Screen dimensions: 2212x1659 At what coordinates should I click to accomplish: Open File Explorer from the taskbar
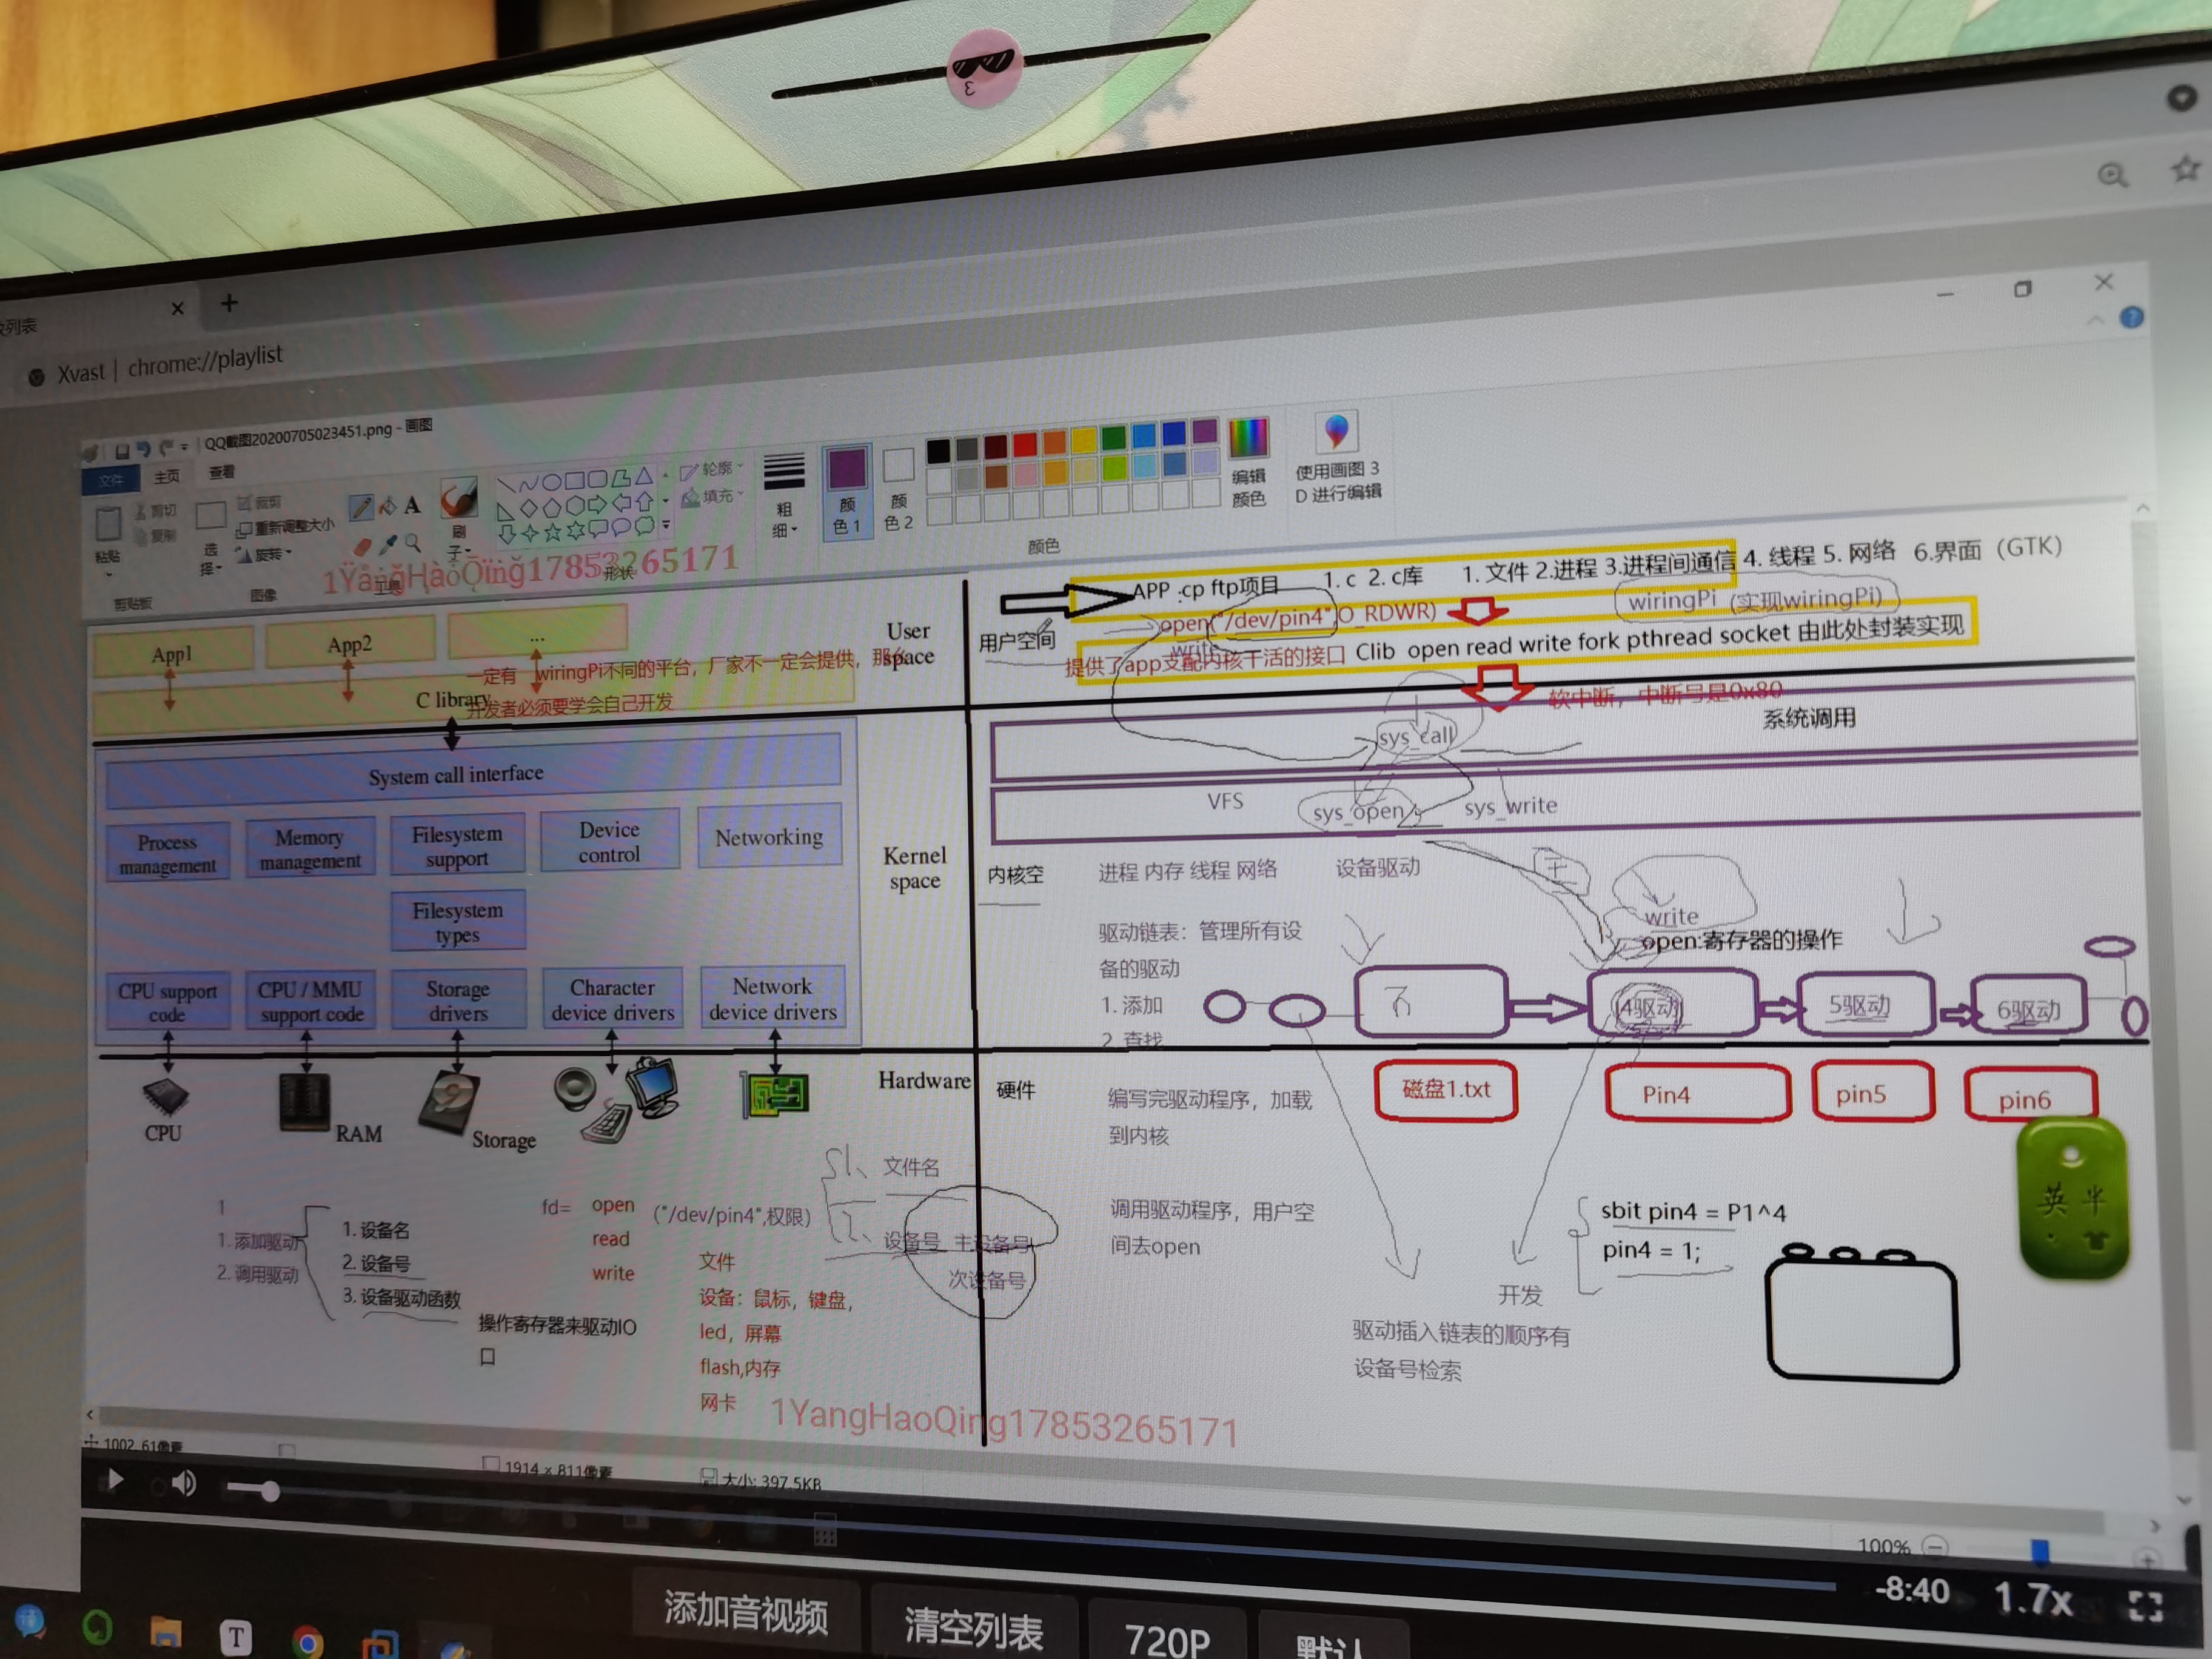pyautogui.click(x=165, y=1631)
